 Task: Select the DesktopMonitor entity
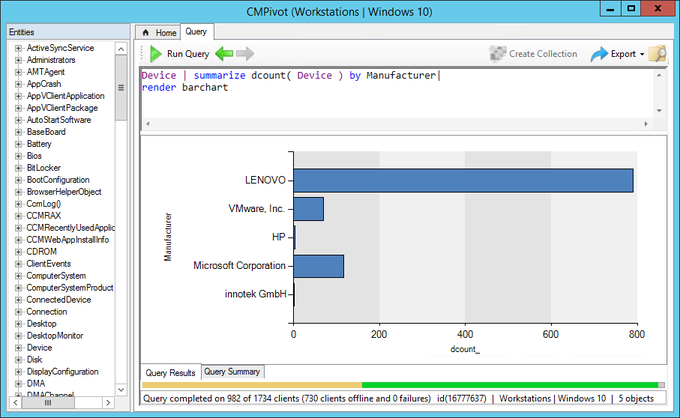point(55,336)
